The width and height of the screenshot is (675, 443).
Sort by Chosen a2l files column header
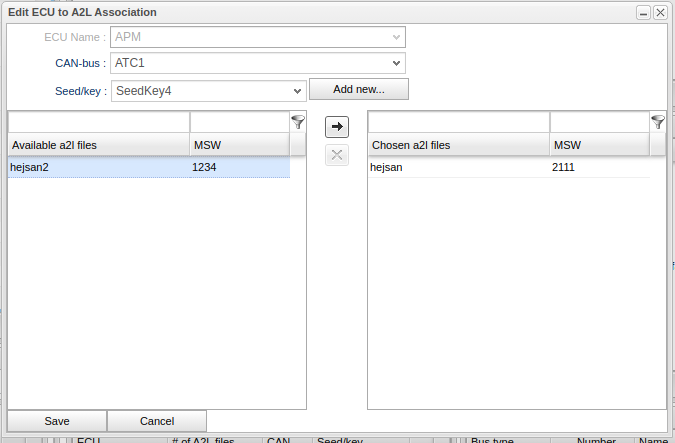(458, 145)
